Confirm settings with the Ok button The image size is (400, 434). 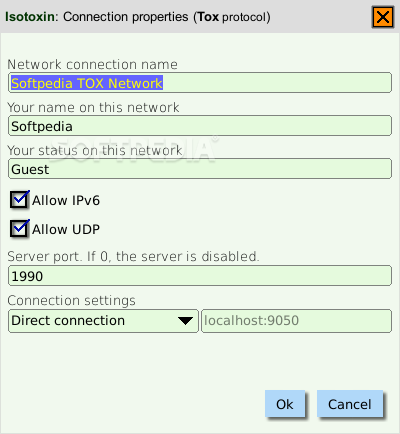(285, 404)
